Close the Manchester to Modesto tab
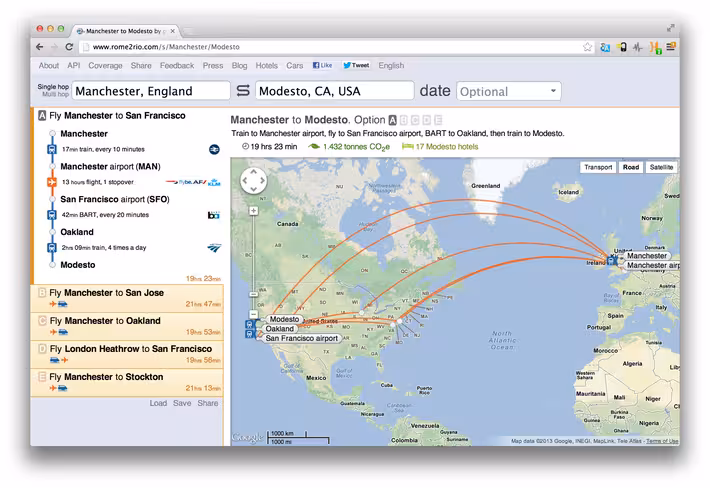This screenshot has width=710, height=488. coord(173,31)
